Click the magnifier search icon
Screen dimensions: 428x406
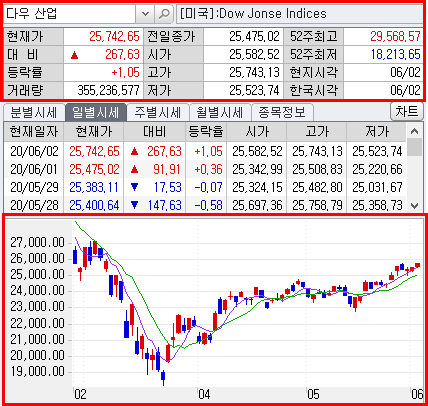tap(164, 14)
